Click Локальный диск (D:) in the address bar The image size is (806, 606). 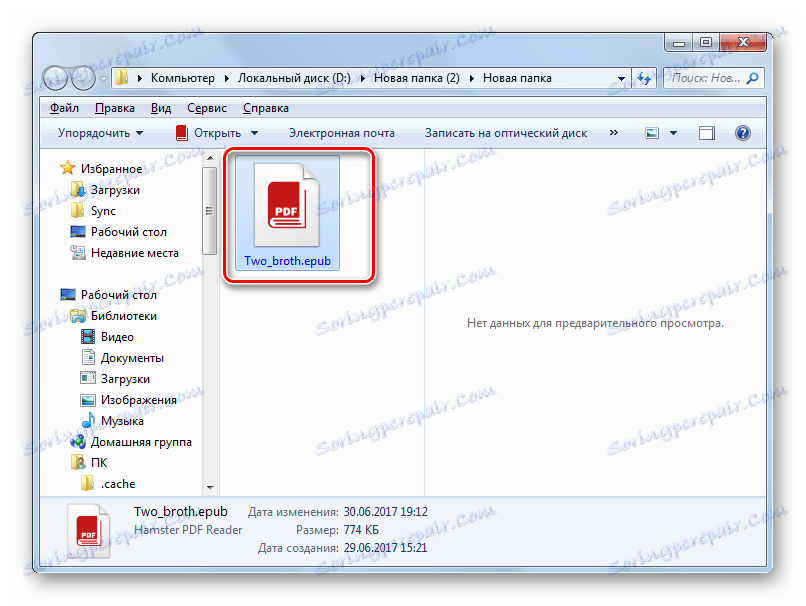pyautogui.click(x=294, y=78)
